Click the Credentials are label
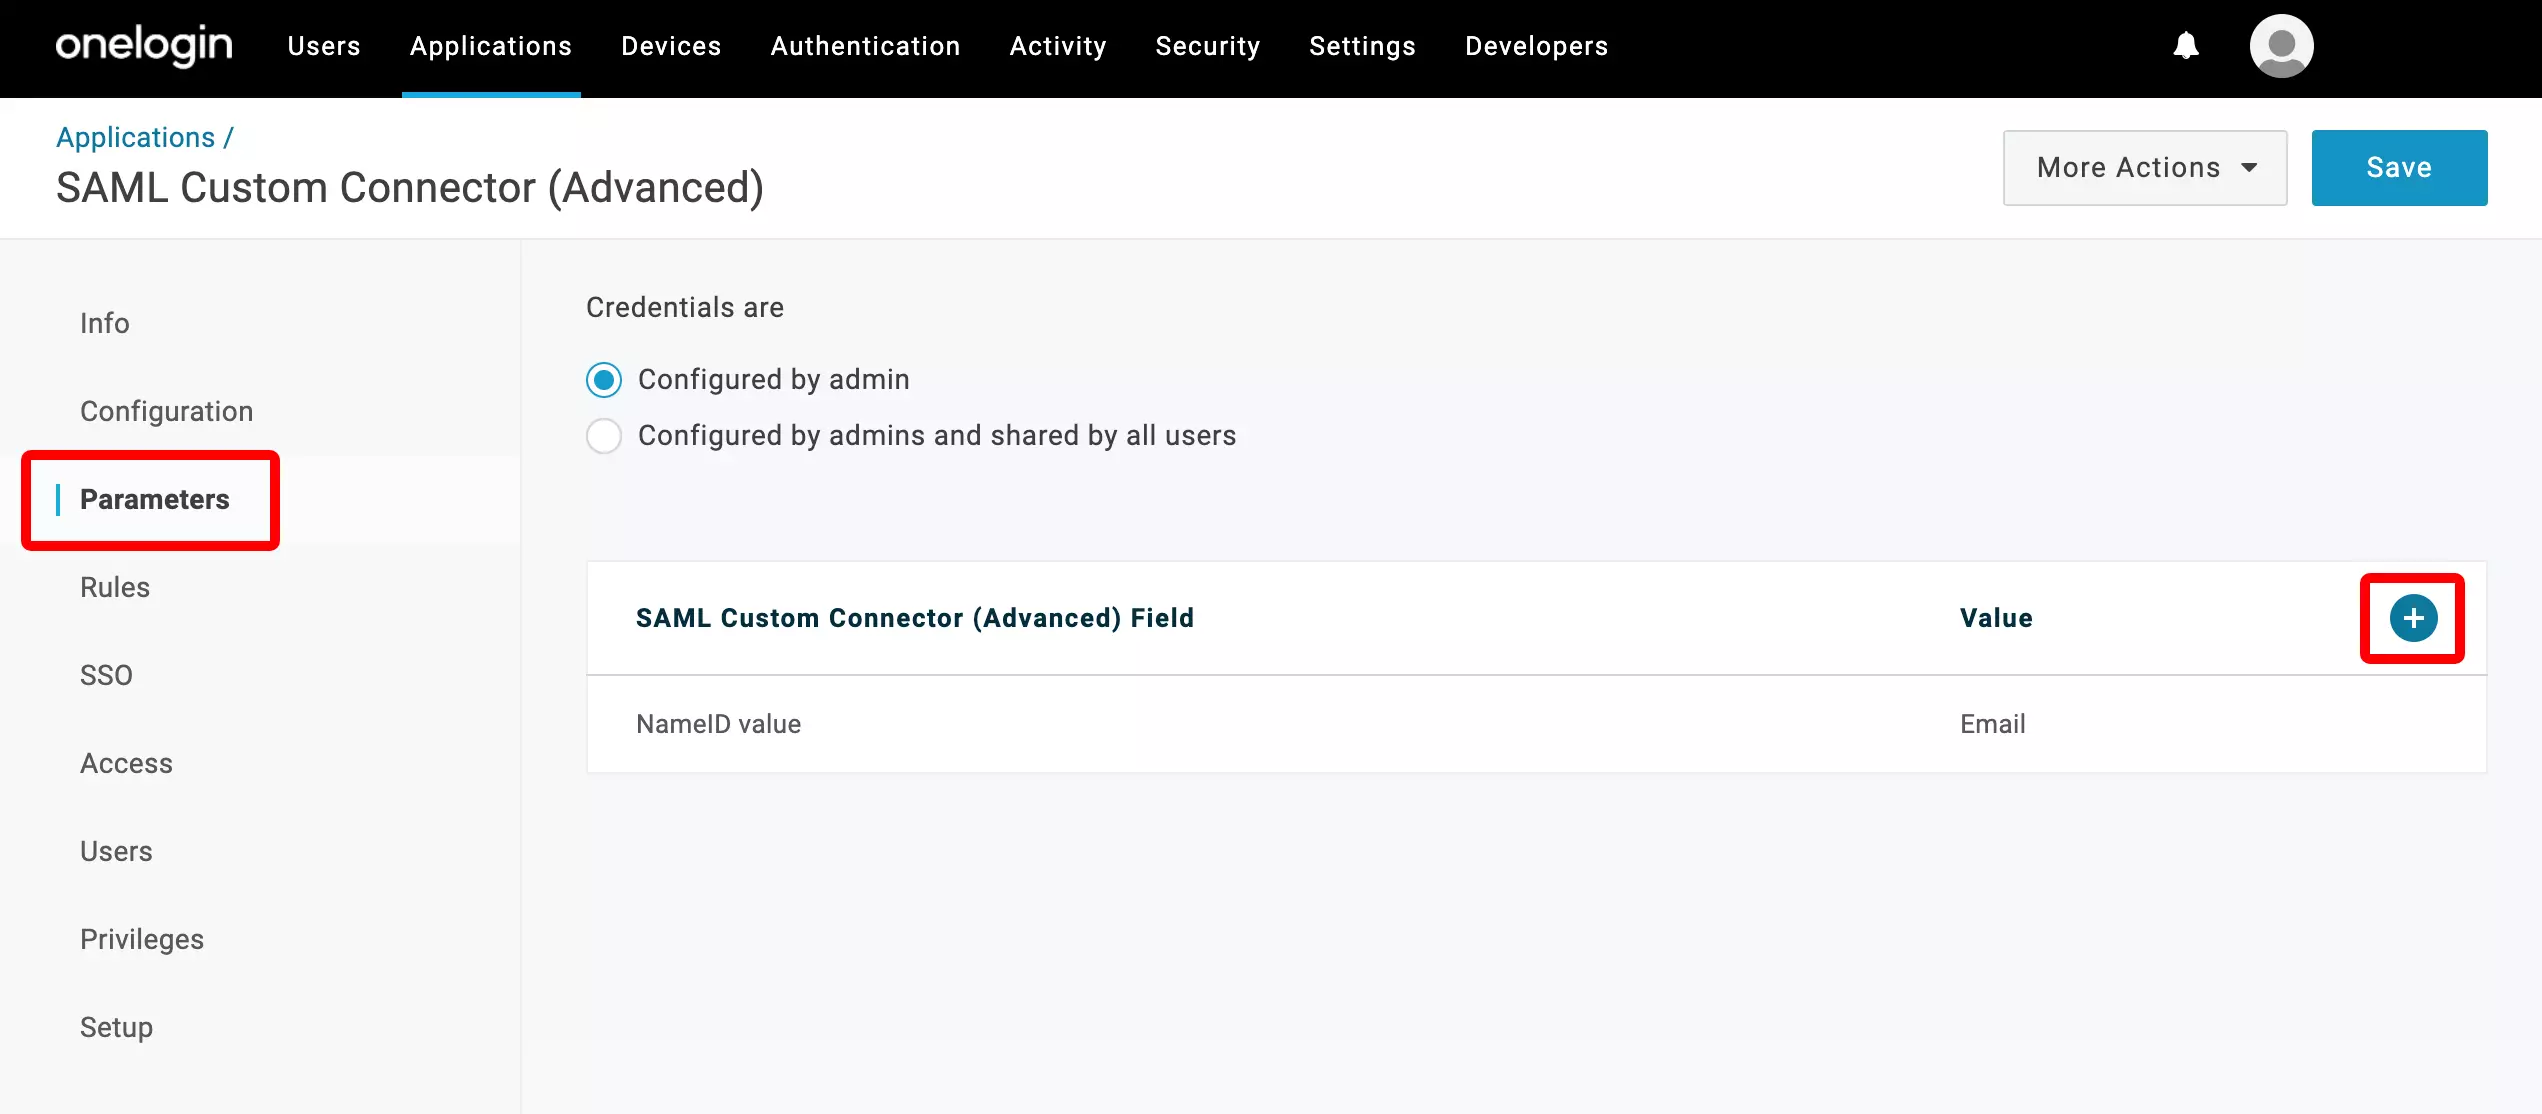The image size is (2542, 1114). (685, 308)
